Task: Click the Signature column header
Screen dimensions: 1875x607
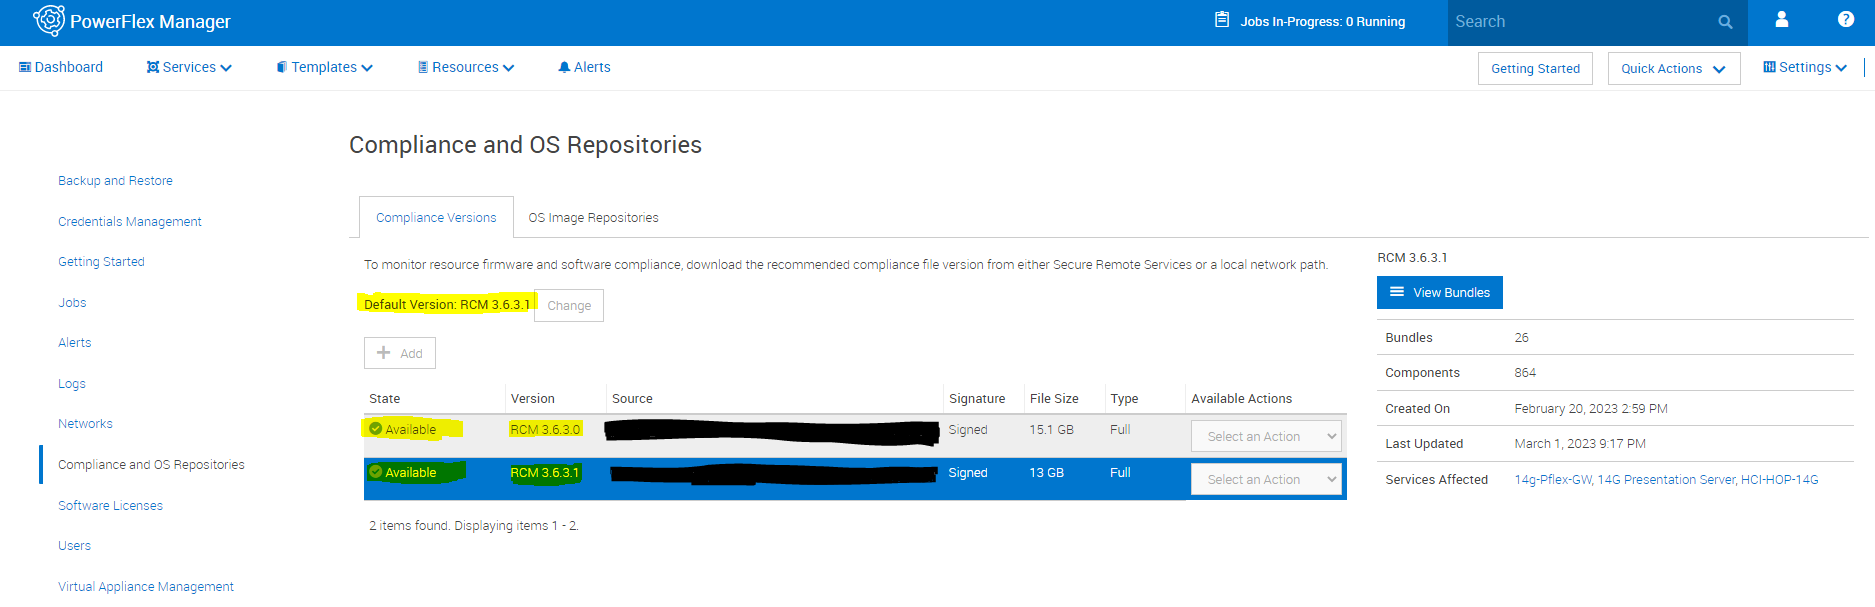Action: (977, 399)
